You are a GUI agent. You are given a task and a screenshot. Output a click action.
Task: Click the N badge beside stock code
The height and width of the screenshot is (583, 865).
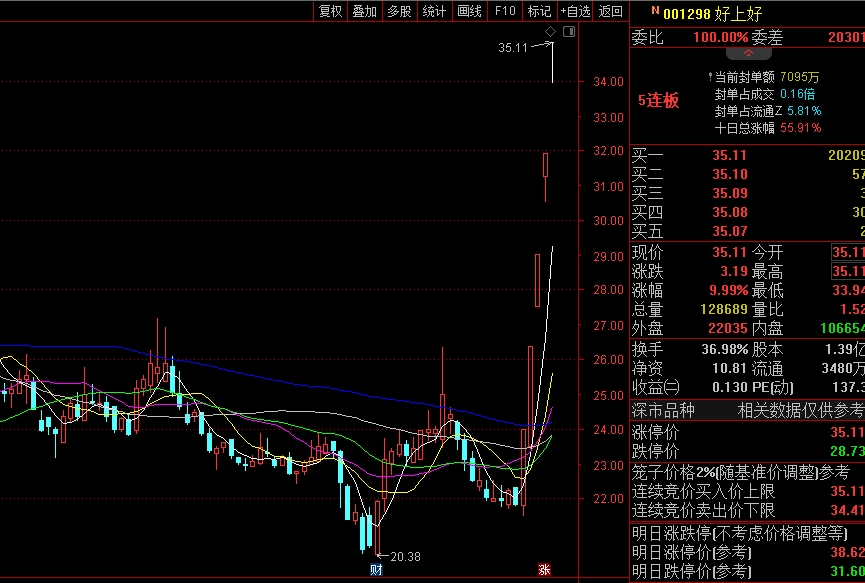pyautogui.click(x=655, y=11)
